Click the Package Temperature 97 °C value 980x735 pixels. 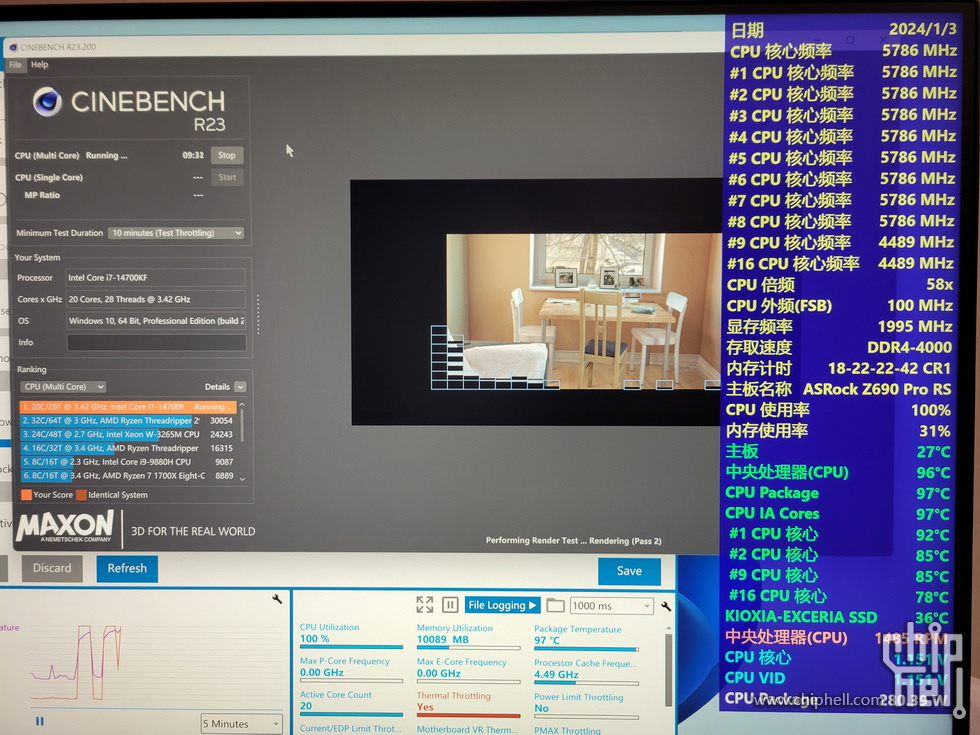pyautogui.click(x=547, y=640)
